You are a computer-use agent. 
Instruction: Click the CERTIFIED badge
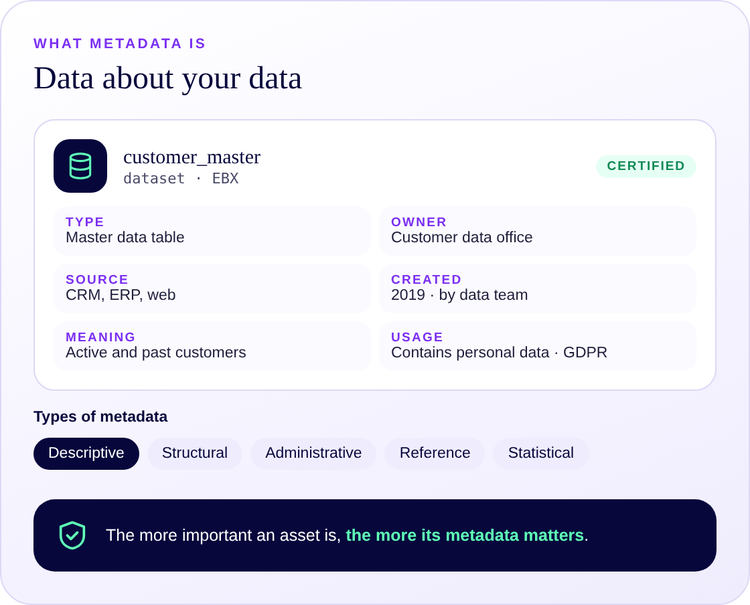[646, 166]
